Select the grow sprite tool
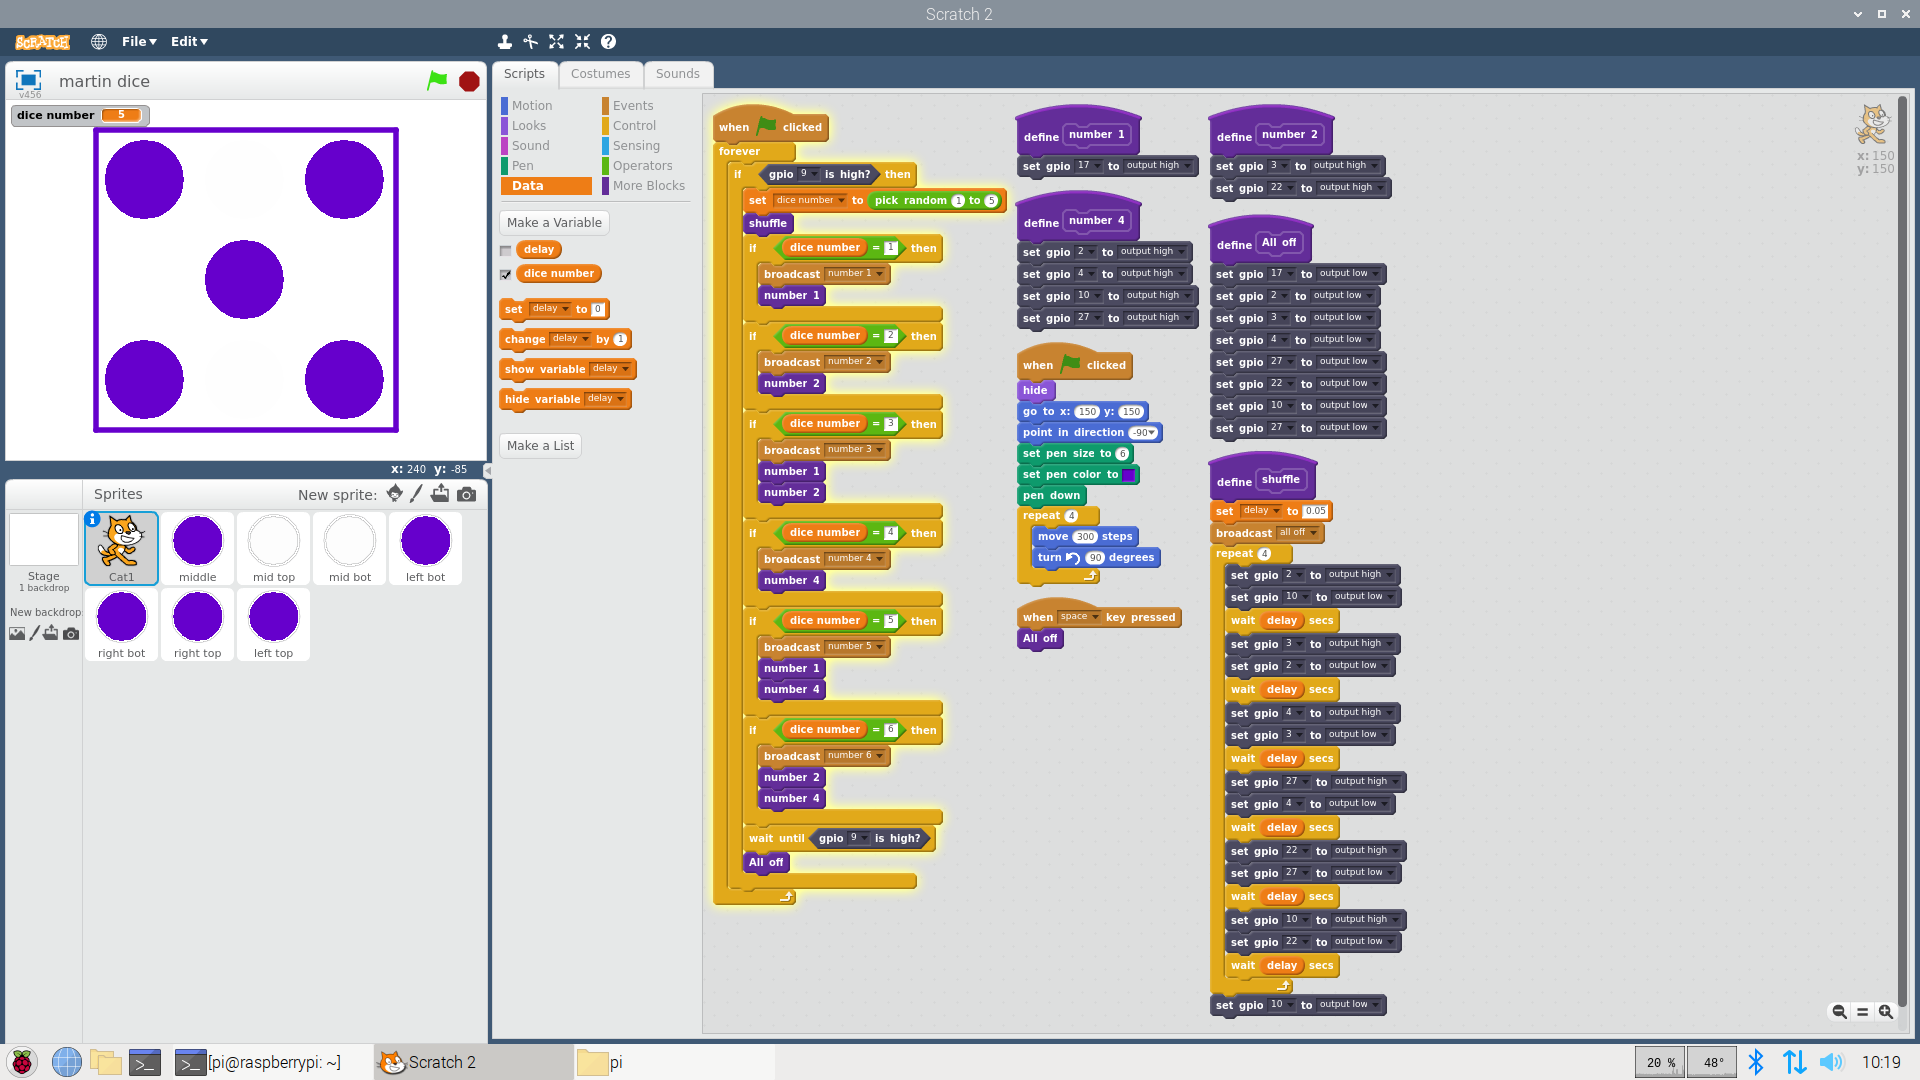 [x=556, y=42]
